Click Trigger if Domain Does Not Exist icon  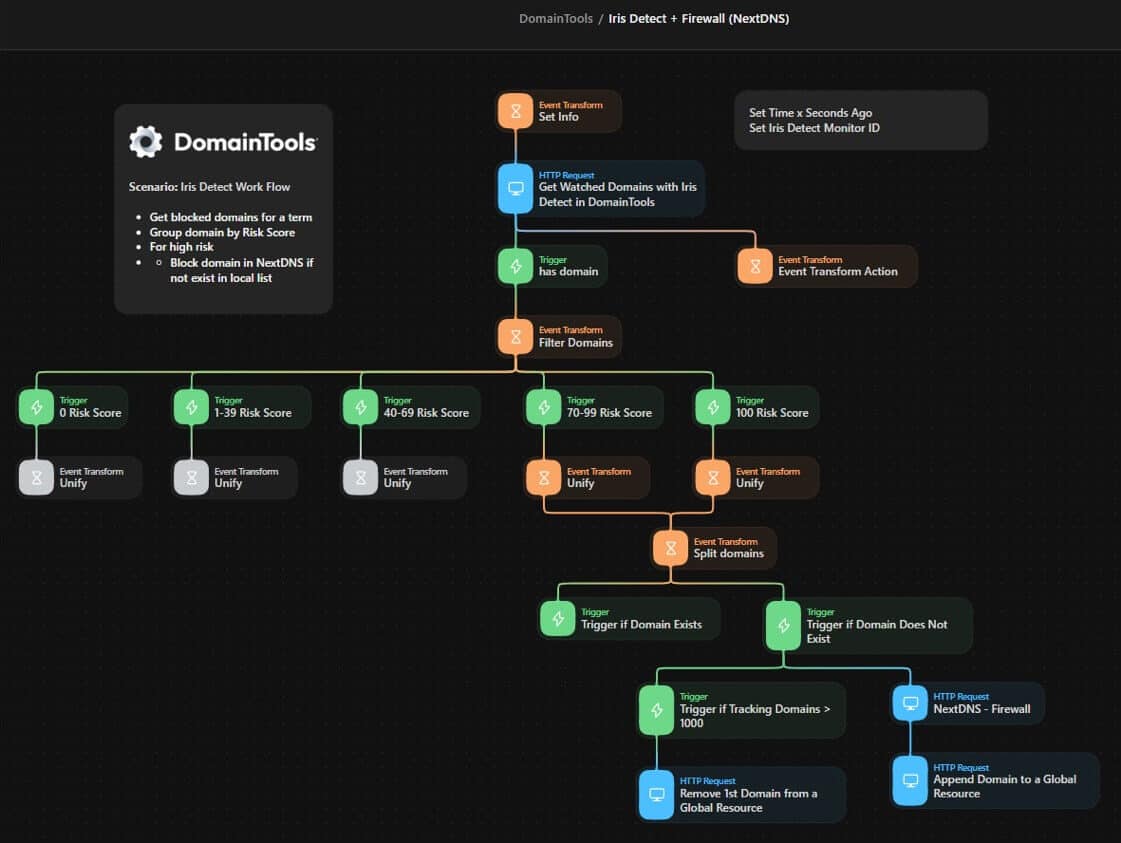click(x=784, y=625)
